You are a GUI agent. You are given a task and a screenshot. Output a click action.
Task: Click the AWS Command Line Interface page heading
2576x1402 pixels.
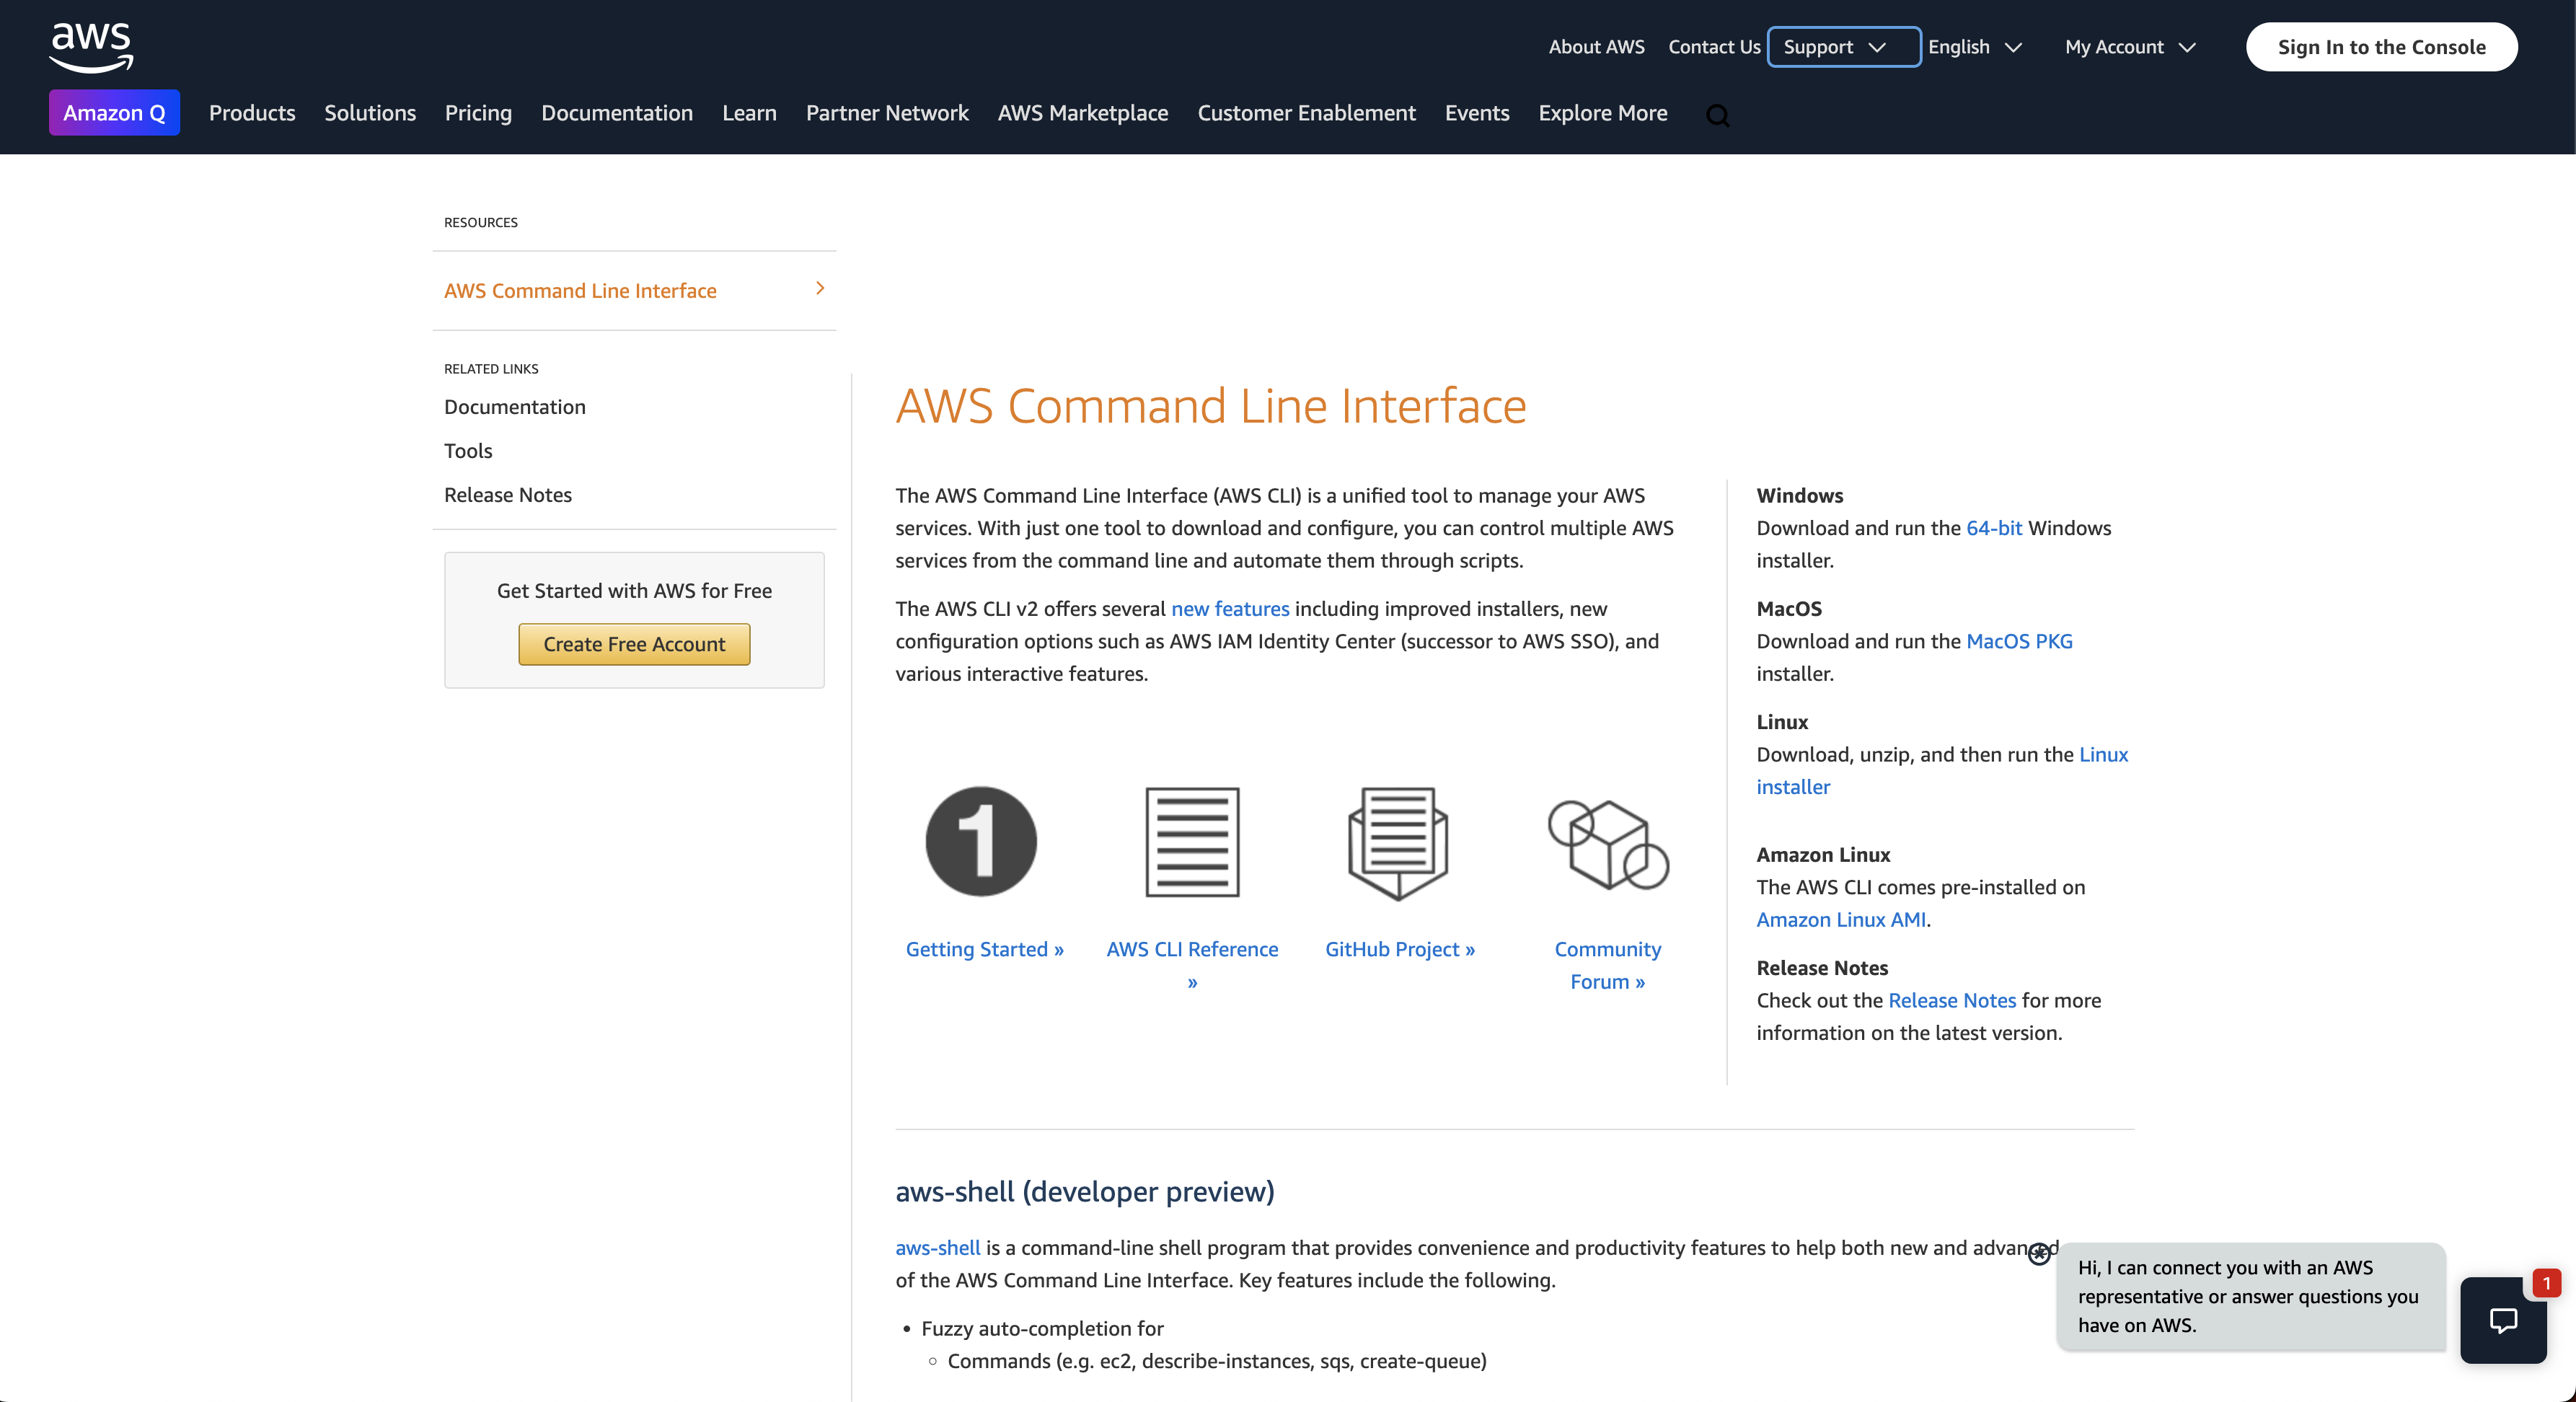(1210, 406)
